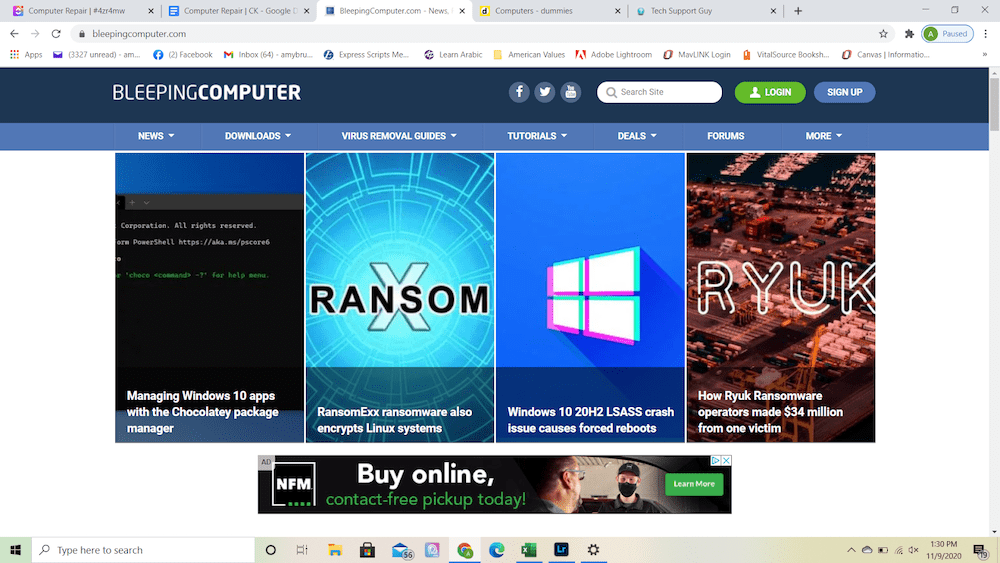Open File Explorer from taskbar
The height and width of the screenshot is (563, 1000).
[335, 550]
